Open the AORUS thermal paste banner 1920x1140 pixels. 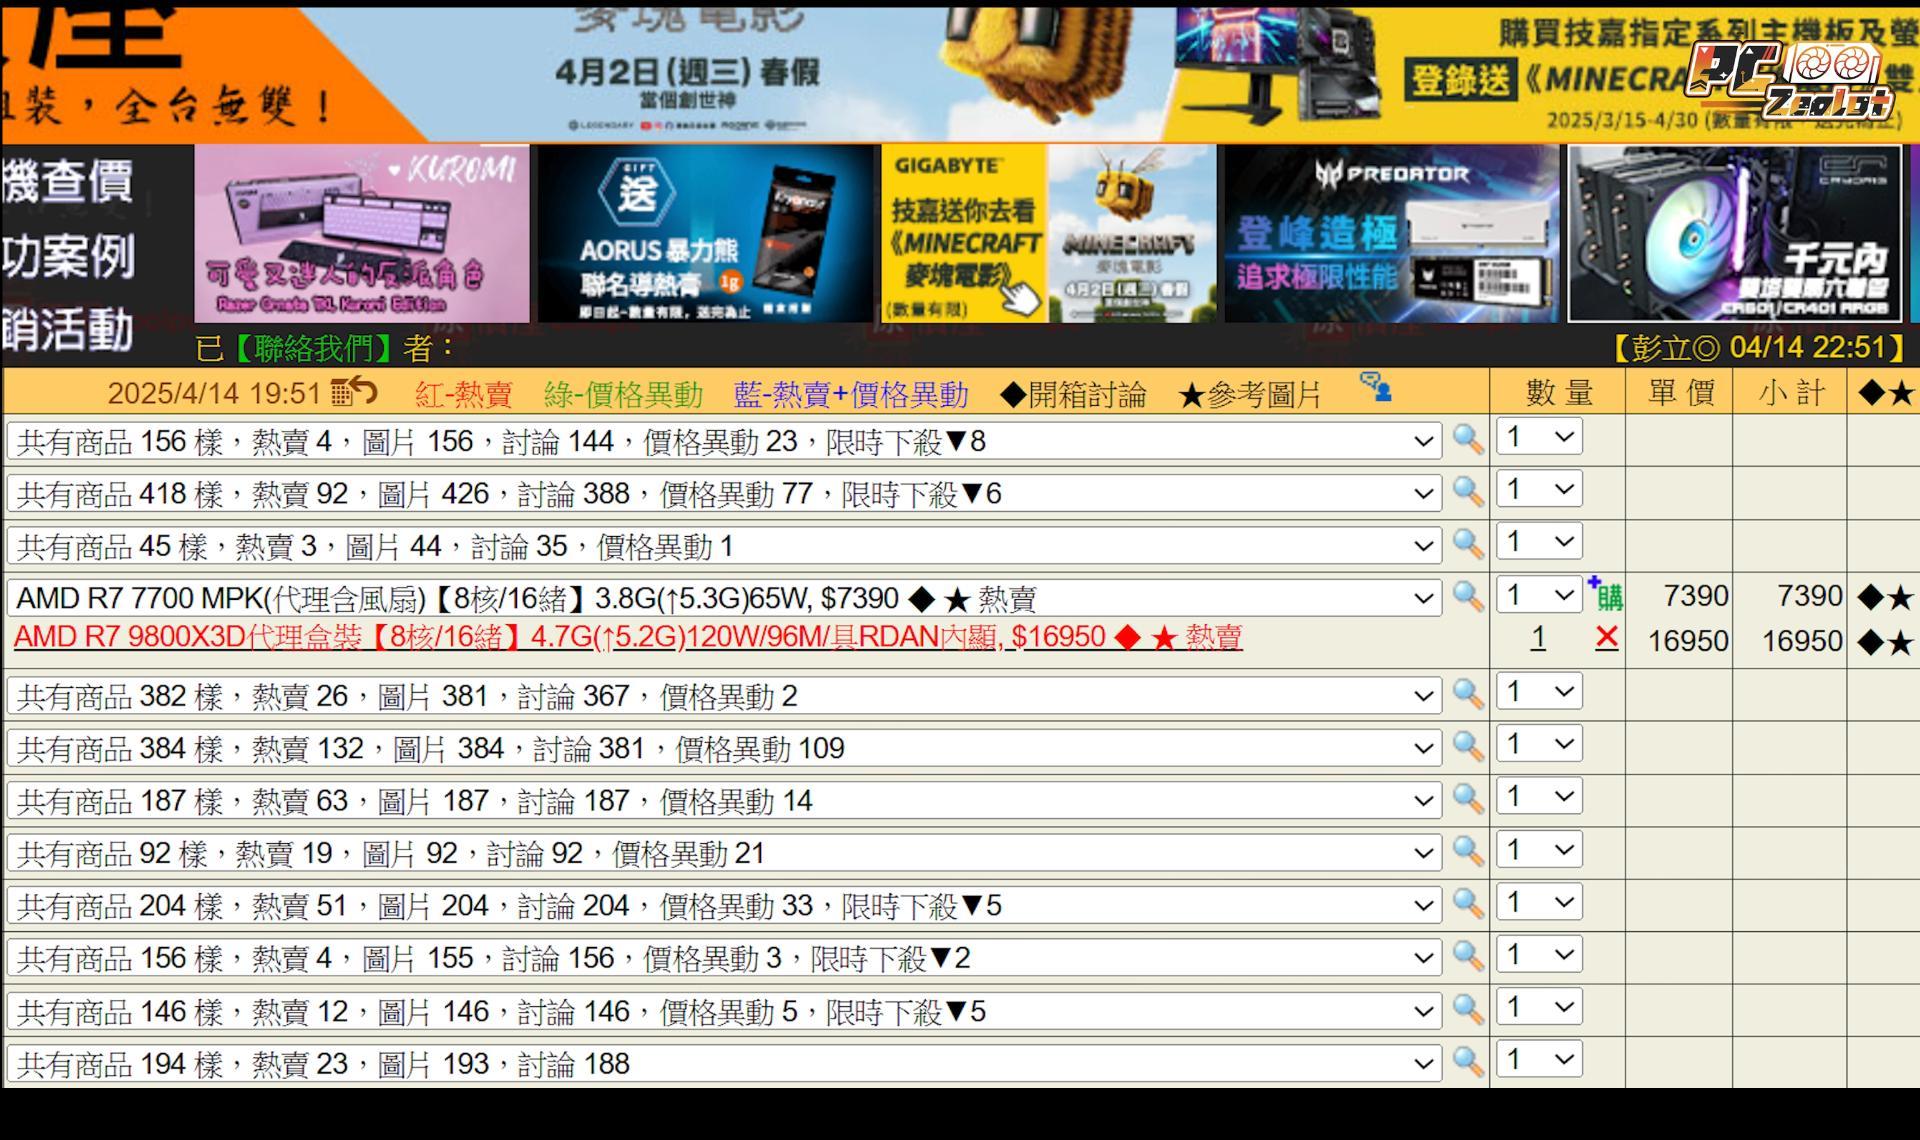[705, 233]
